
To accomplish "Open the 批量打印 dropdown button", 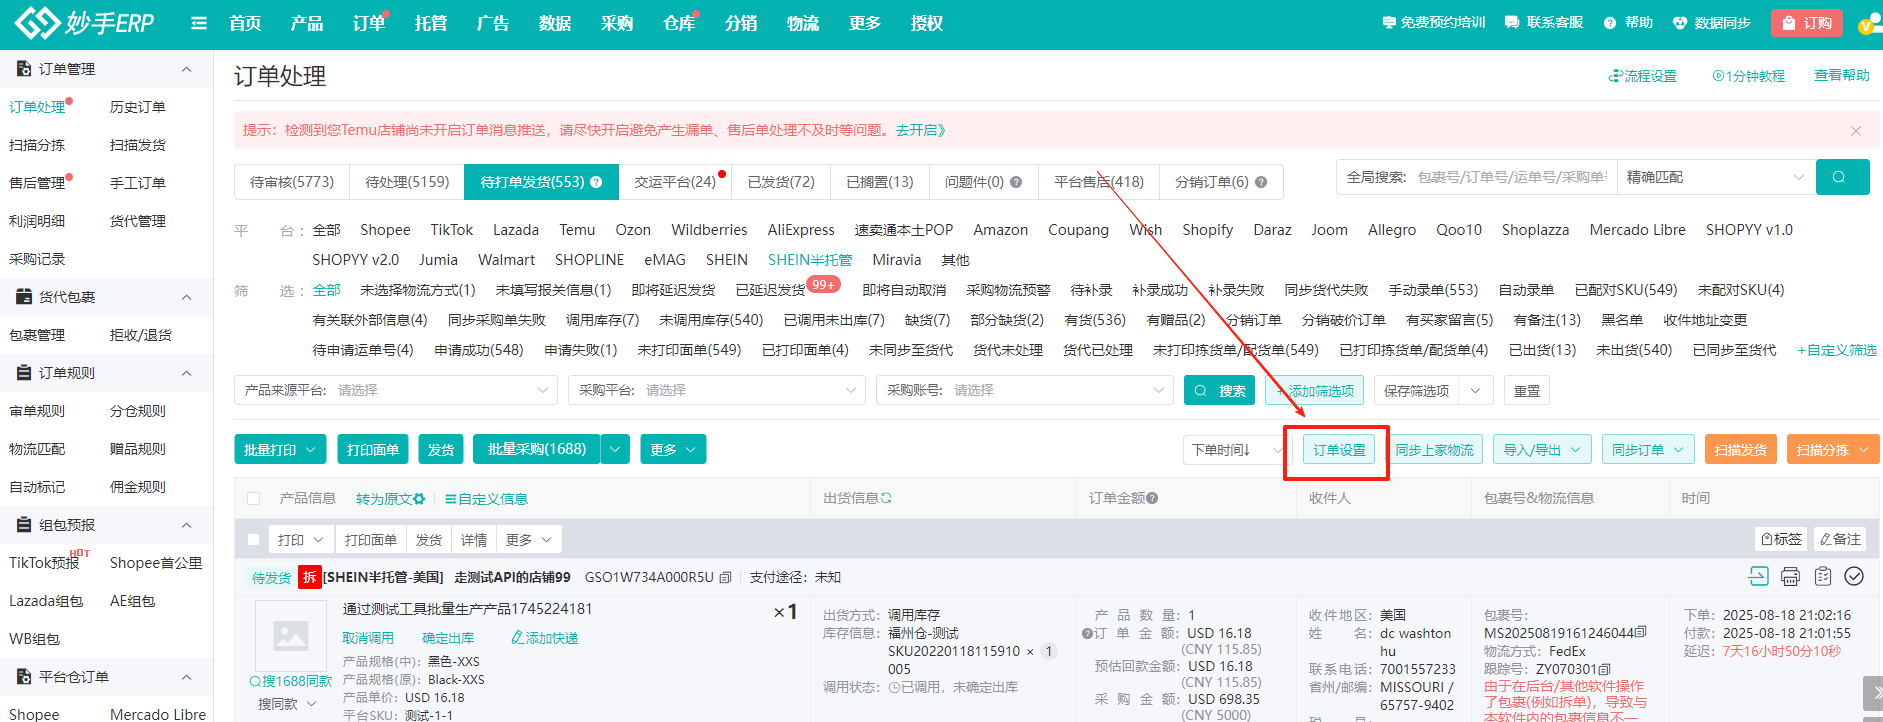I will pyautogui.click(x=281, y=450).
